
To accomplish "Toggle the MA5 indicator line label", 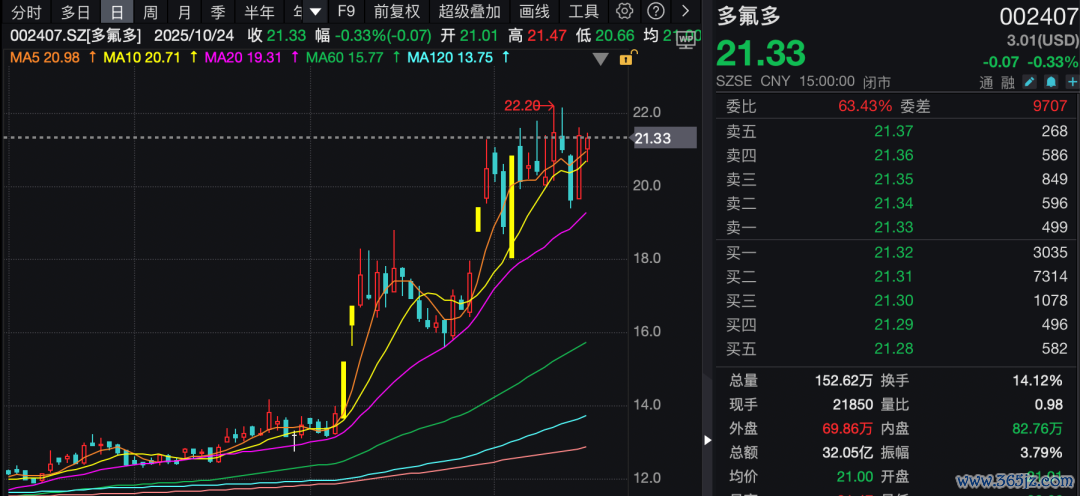I will 44,58.
